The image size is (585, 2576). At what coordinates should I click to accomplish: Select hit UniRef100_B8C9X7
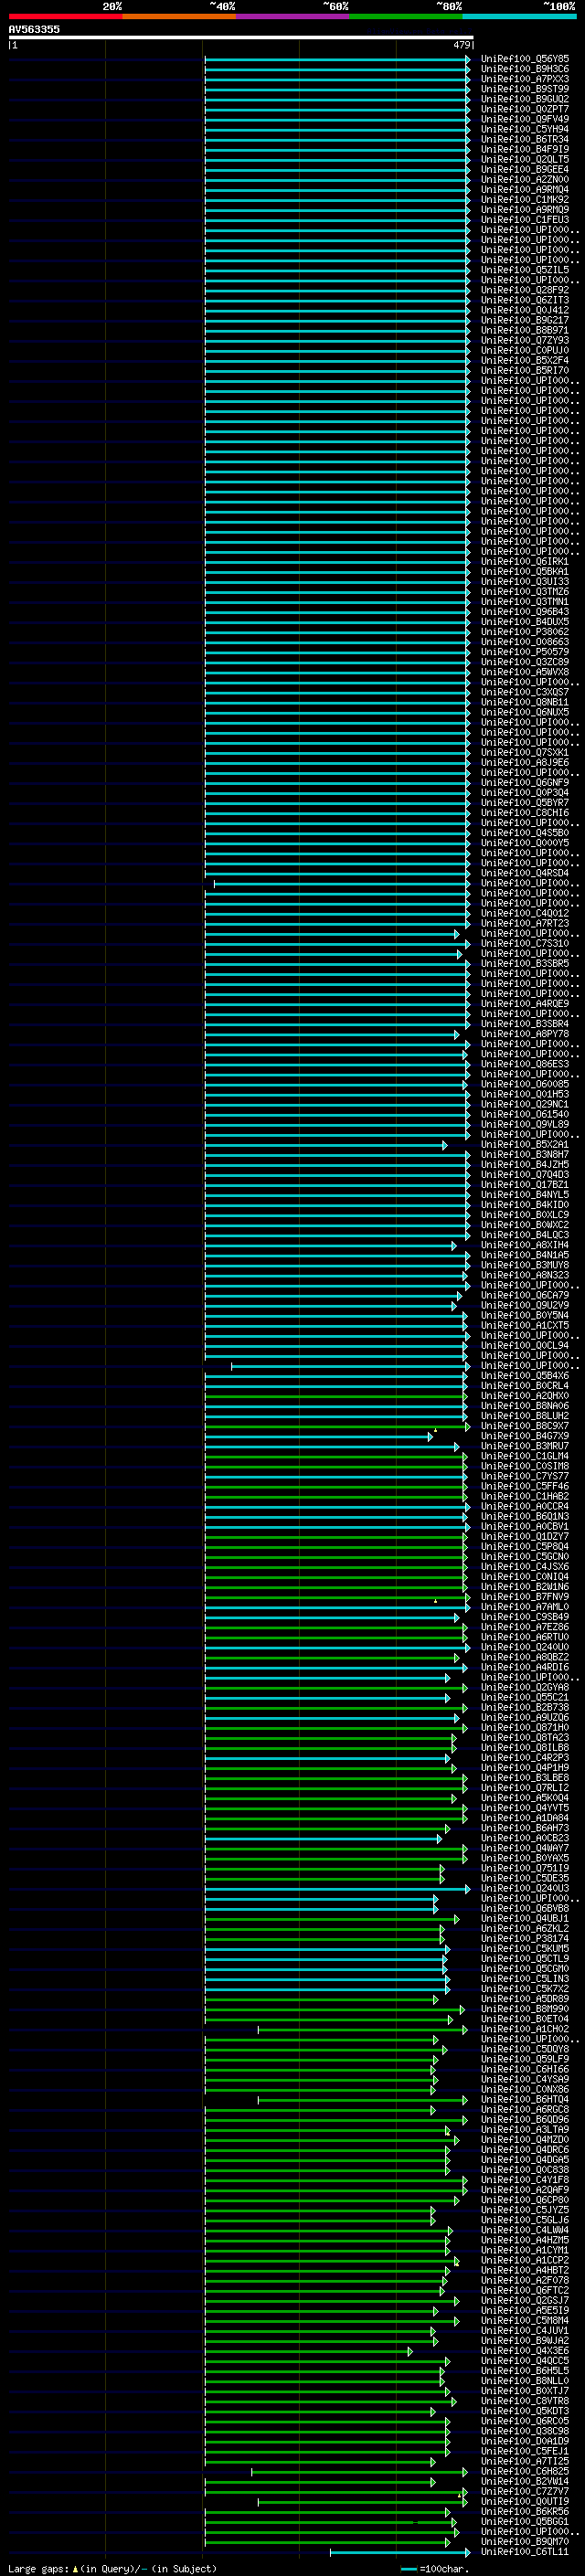(x=525, y=1426)
